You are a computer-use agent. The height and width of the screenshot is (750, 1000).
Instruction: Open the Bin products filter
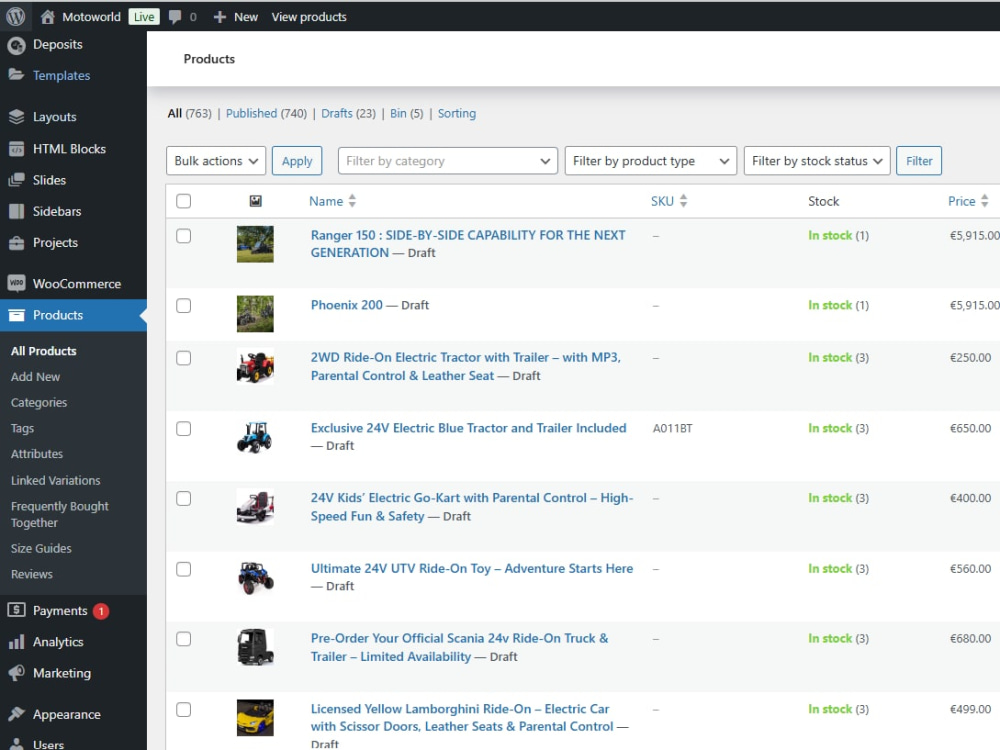coord(398,114)
